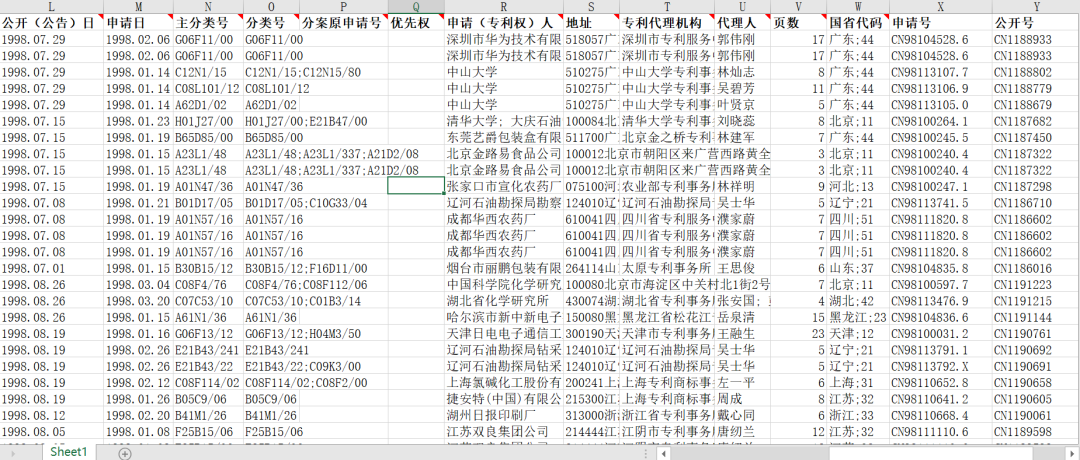The height and width of the screenshot is (460, 1080).
Task: Select column V header
Action: tap(798, 7)
